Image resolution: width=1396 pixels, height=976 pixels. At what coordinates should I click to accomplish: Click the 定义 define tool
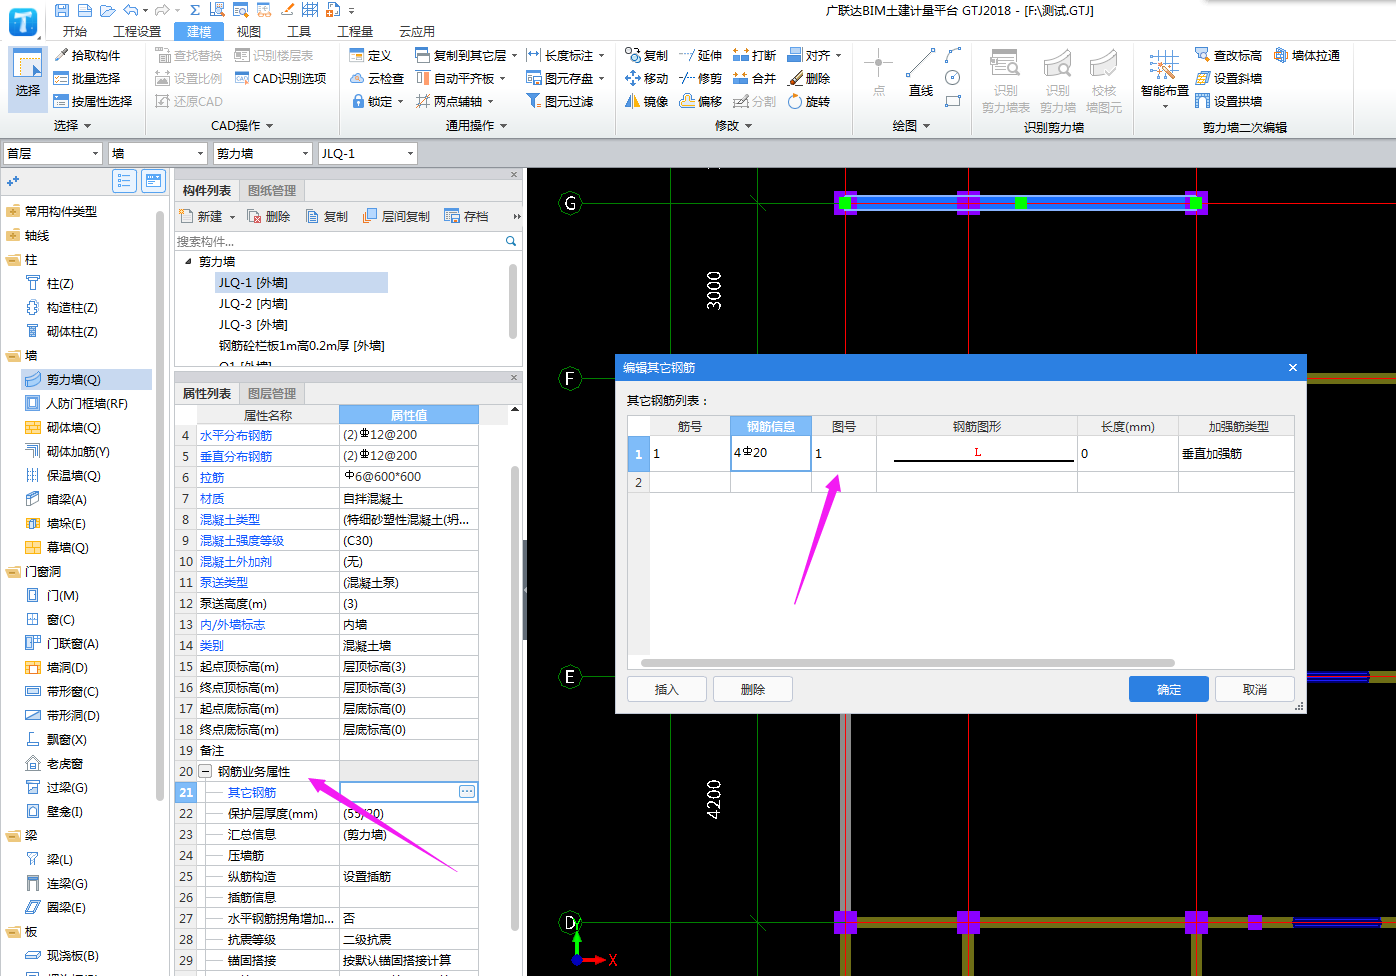[371, 55]
